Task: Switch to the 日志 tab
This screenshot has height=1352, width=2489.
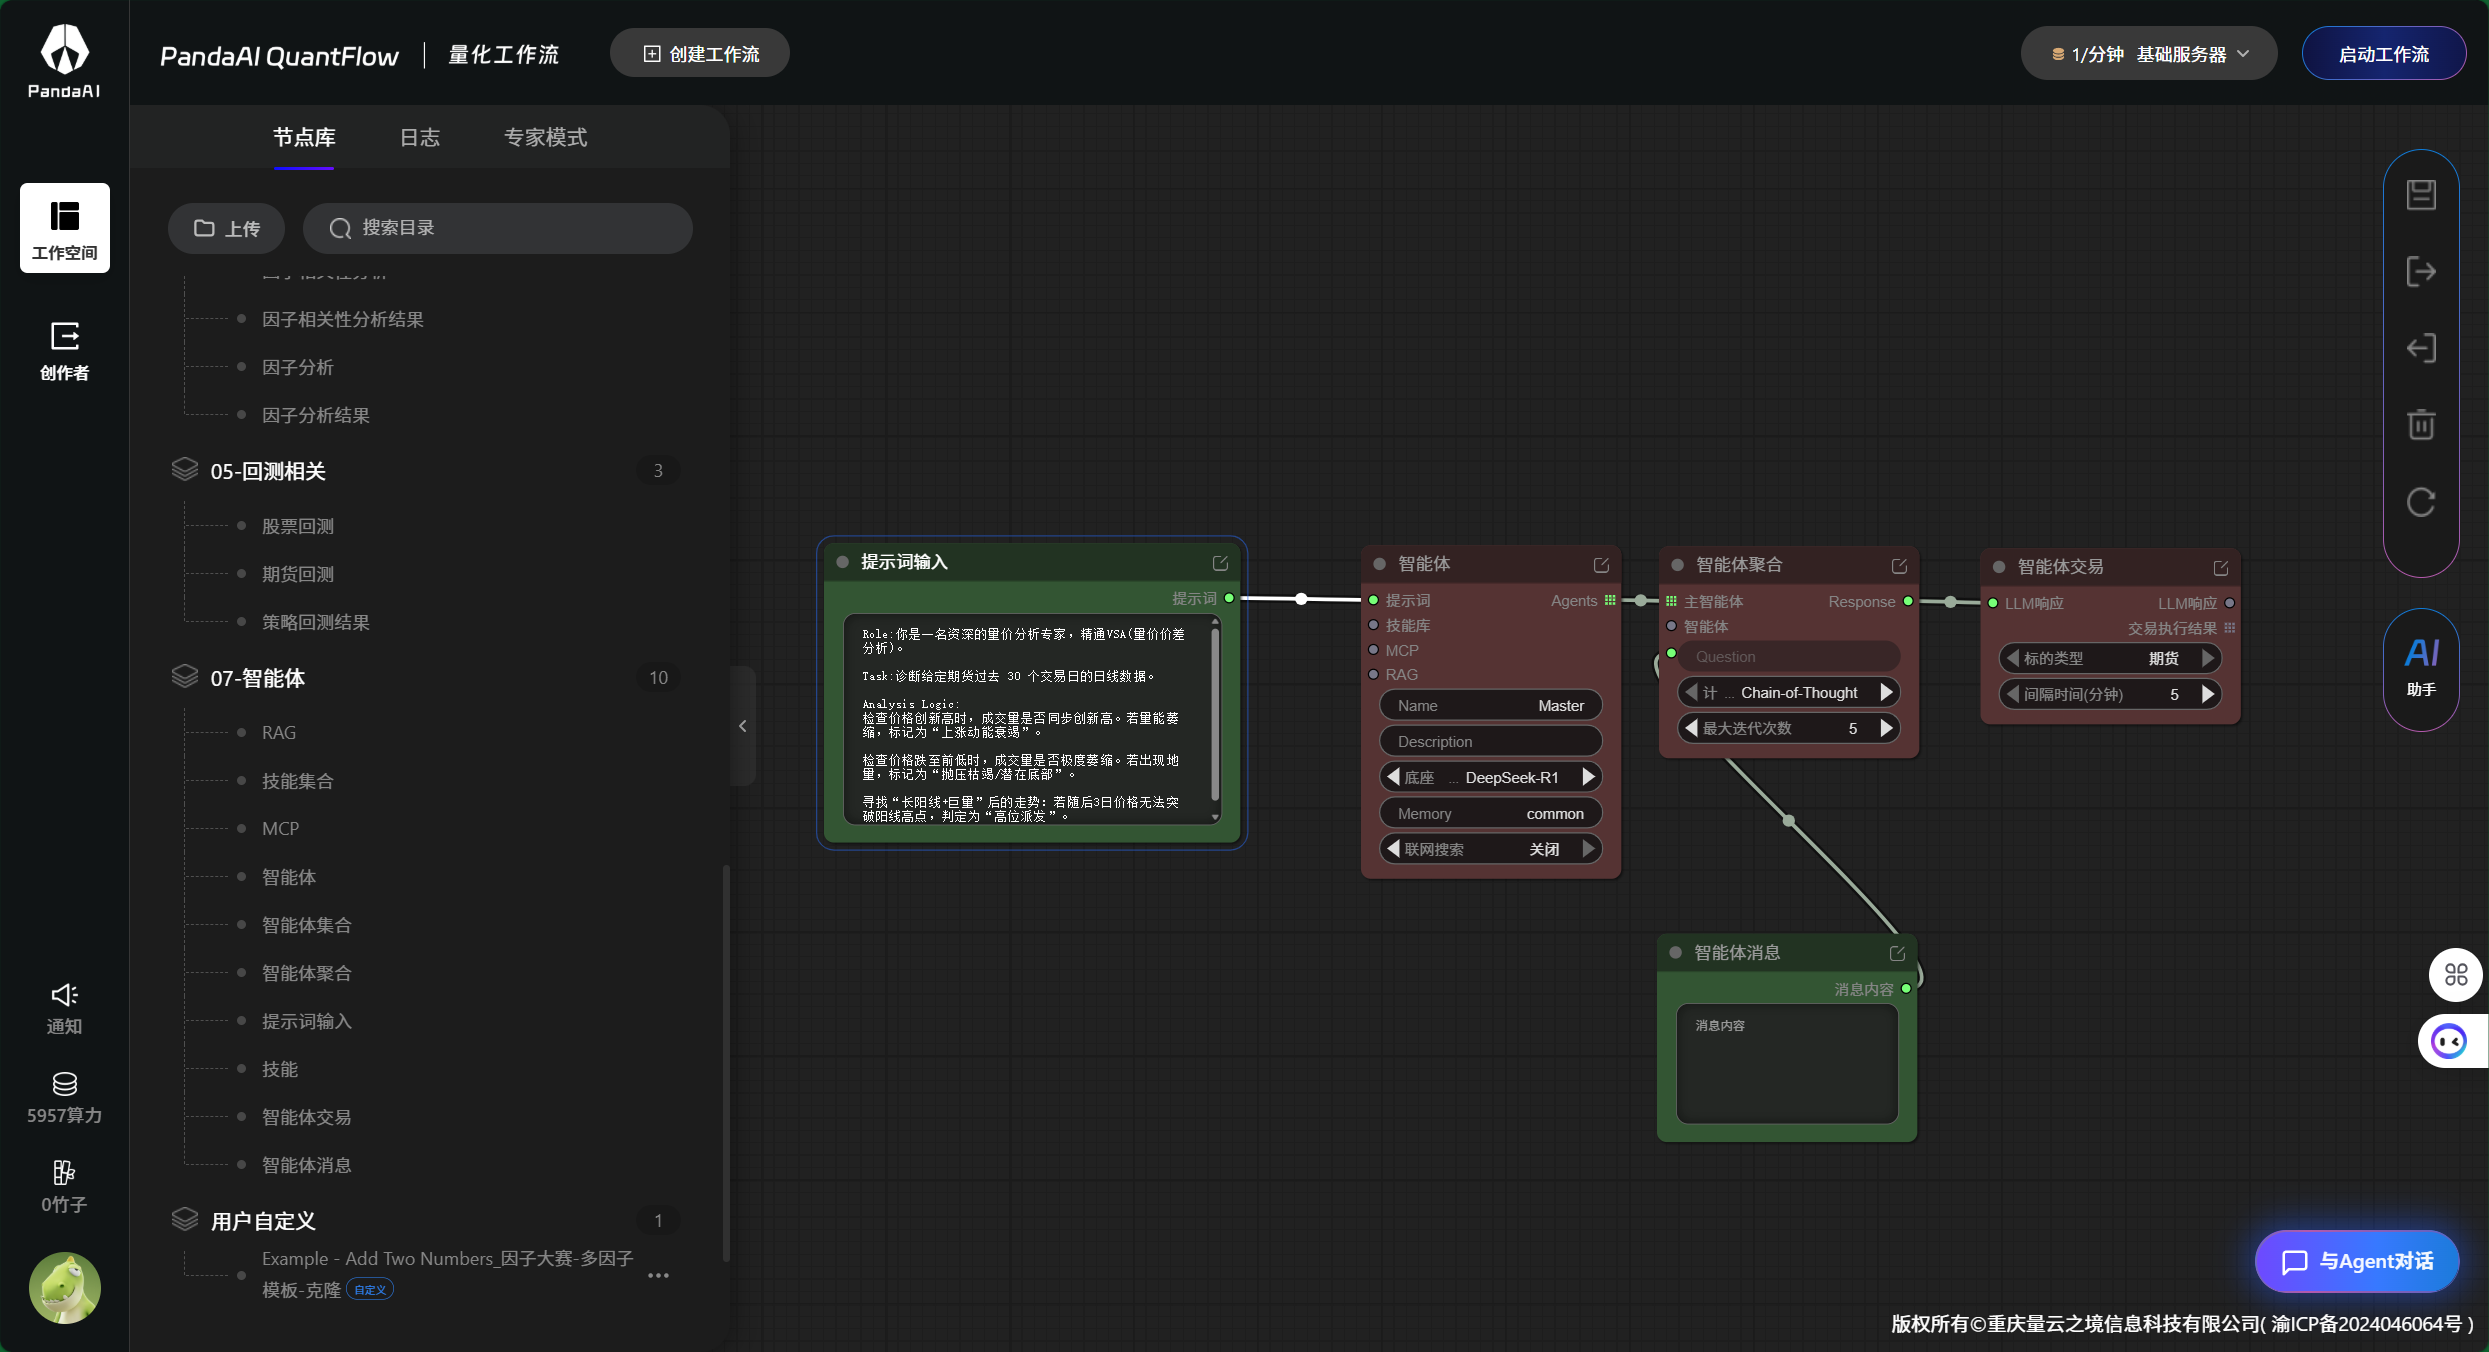Action: (x=419, y=137)
